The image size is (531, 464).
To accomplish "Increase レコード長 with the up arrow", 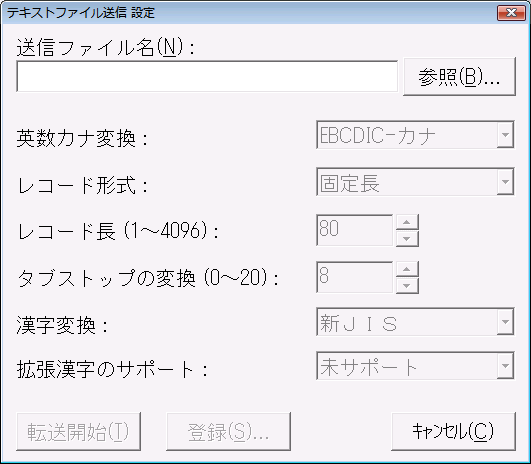I will pyautogui.click(x=407, y=222).
